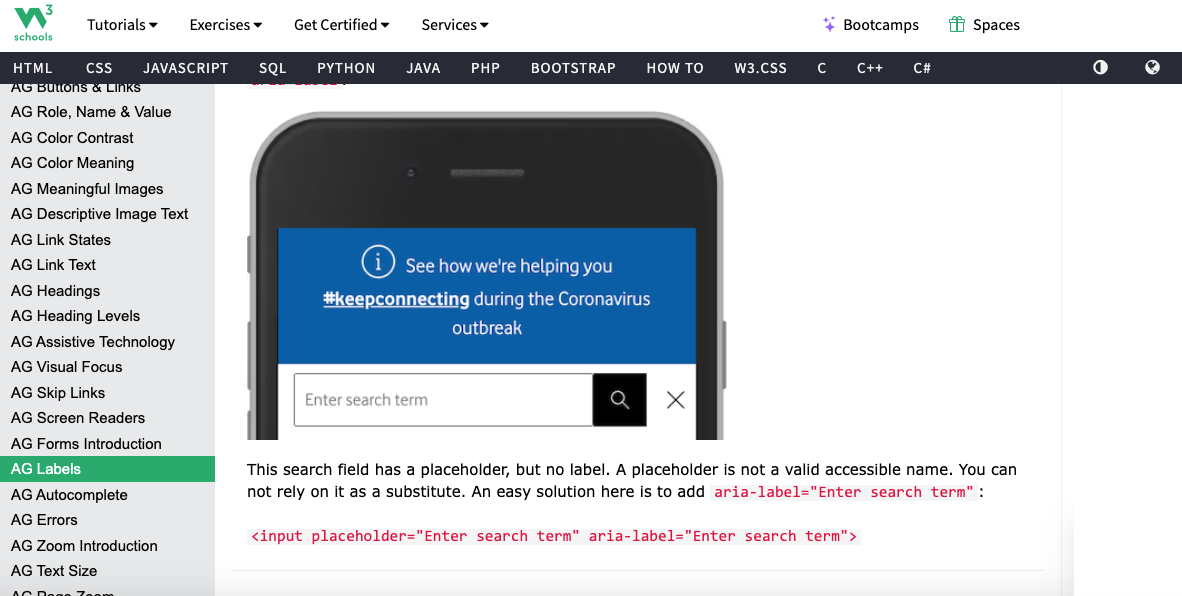
Task: Click the globe language icon
Action: 1152,67
